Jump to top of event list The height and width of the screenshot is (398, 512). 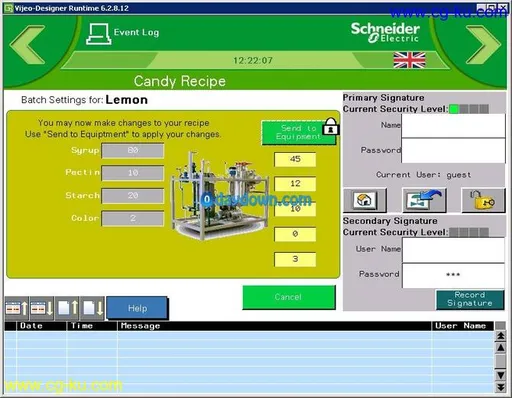click(500, 336)
